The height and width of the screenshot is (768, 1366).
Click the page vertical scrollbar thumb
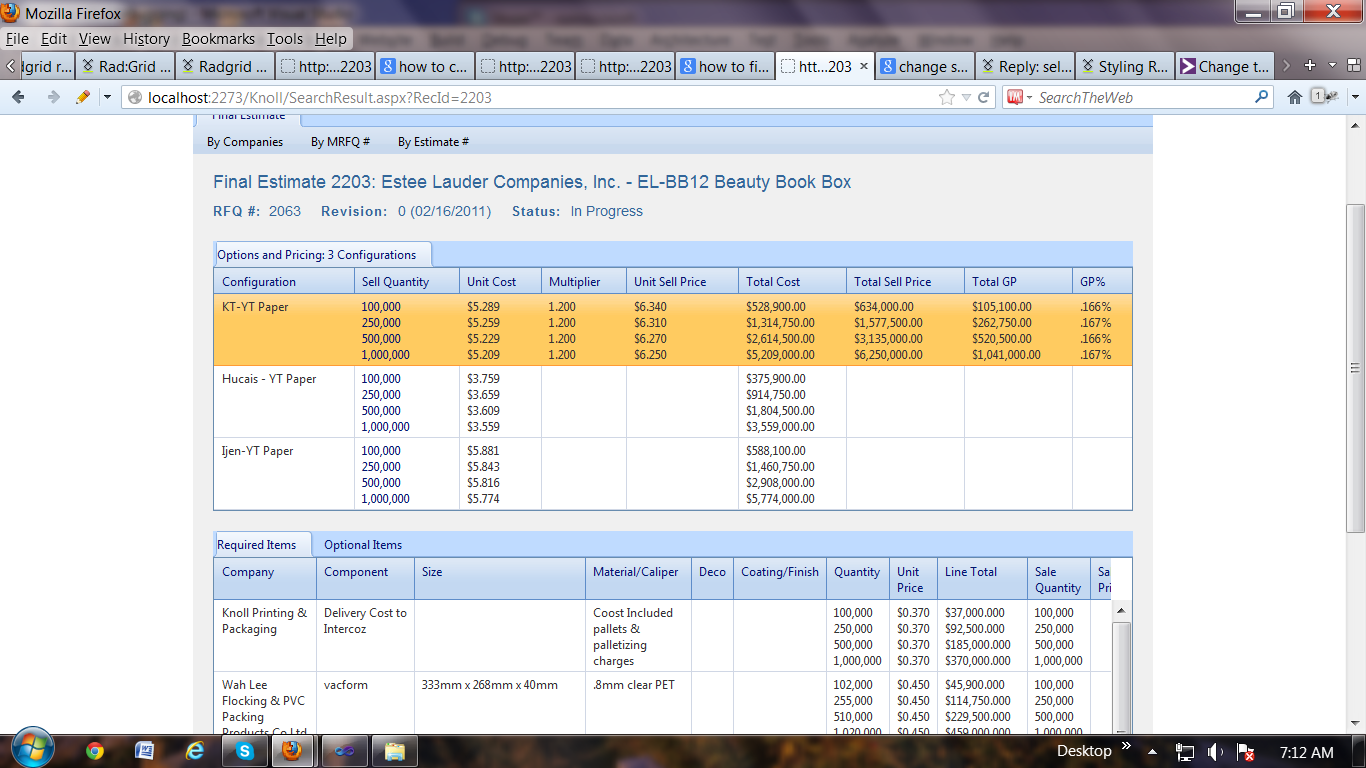[x=1355, y=365]
